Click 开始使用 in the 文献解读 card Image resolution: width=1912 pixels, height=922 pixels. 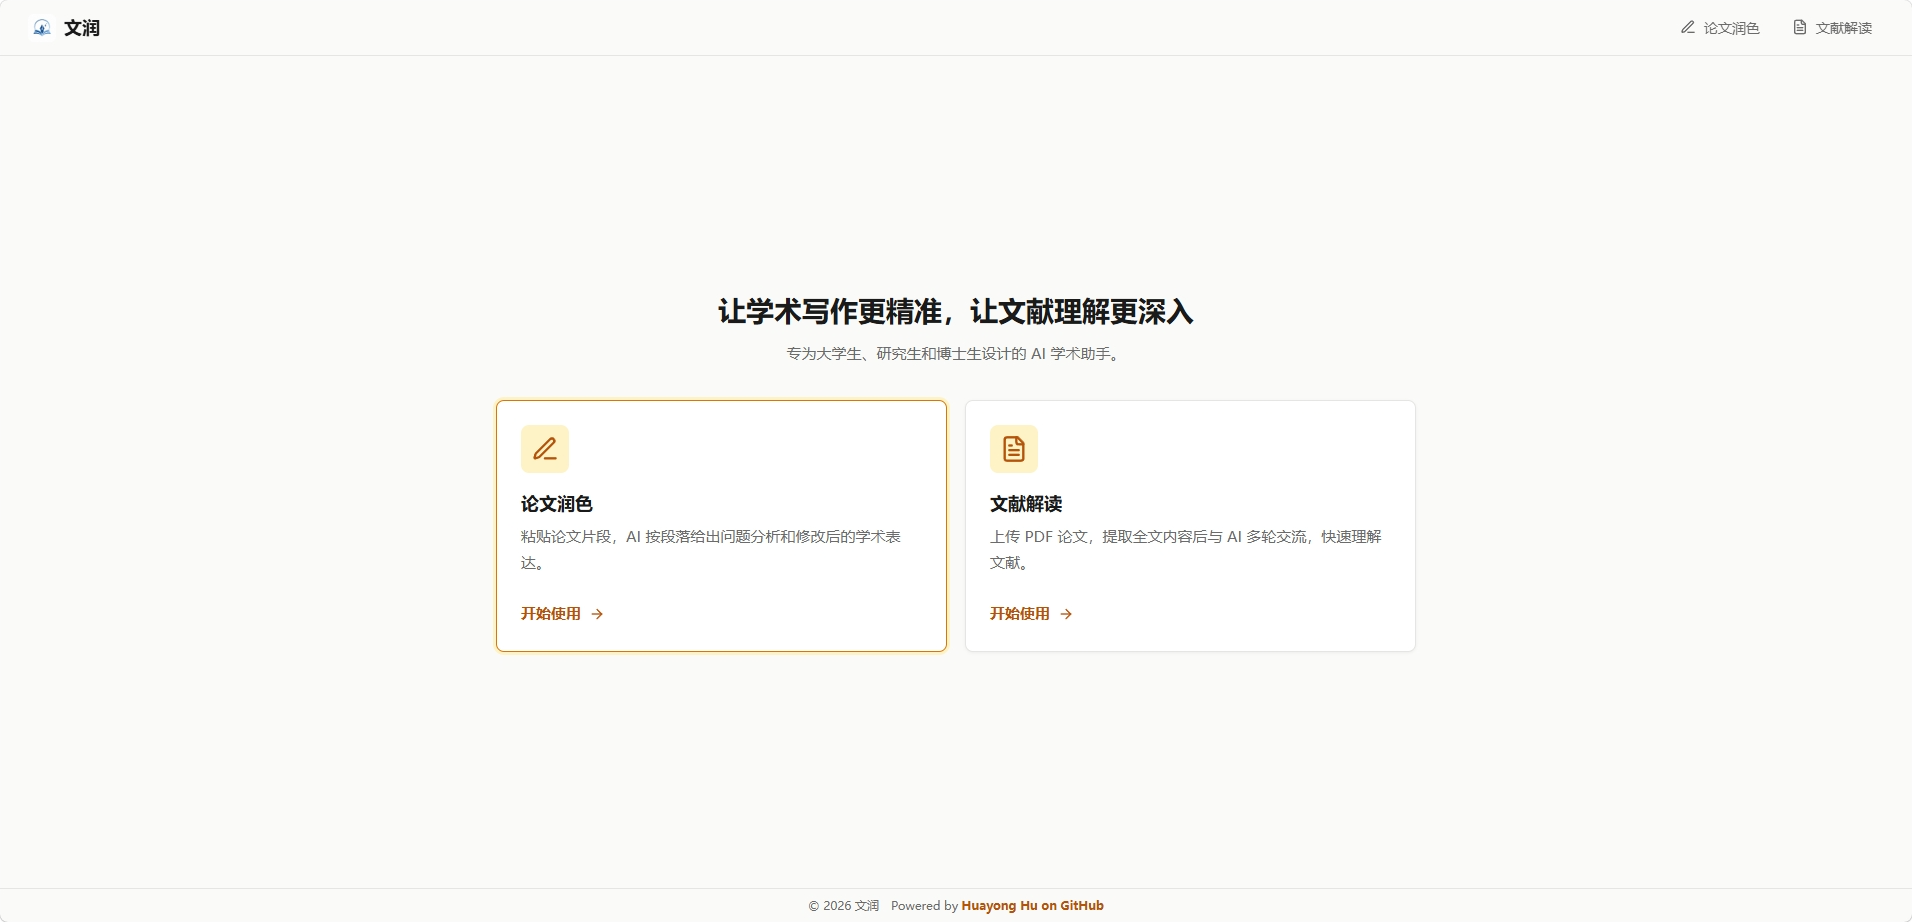(1020, 614)
